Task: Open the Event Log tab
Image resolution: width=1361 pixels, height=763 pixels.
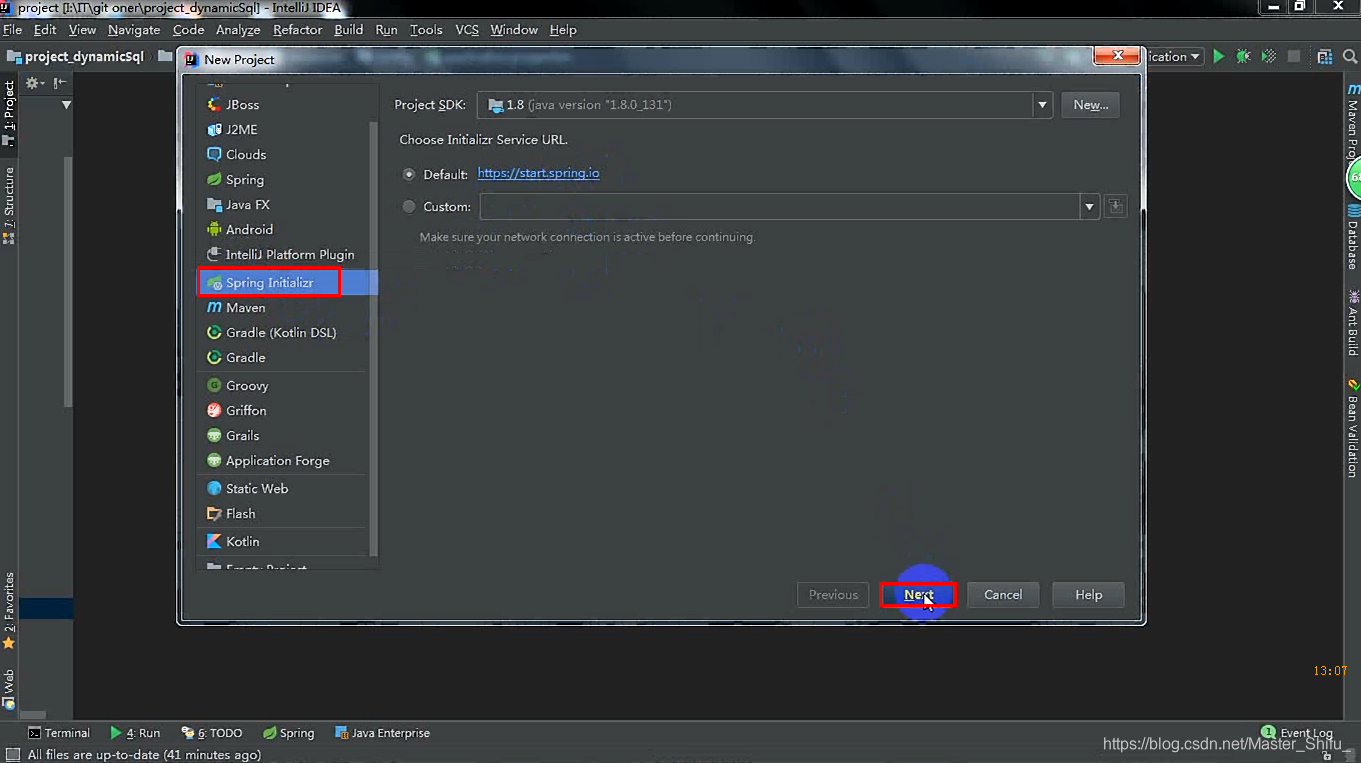Action: [x=1297, y=733]
